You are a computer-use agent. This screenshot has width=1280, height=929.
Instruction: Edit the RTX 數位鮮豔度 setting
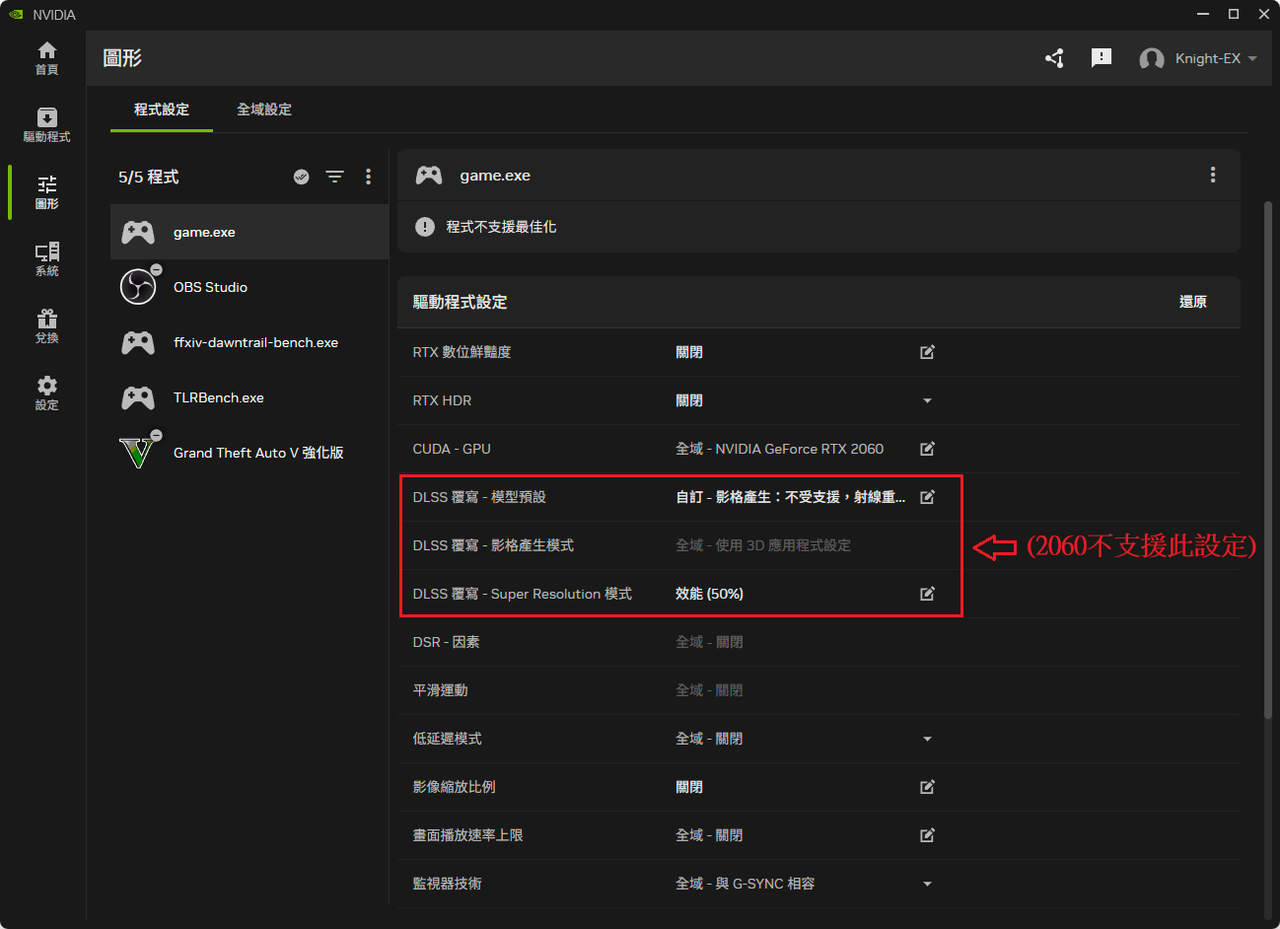pyautogui.click(x=927, y=352)
